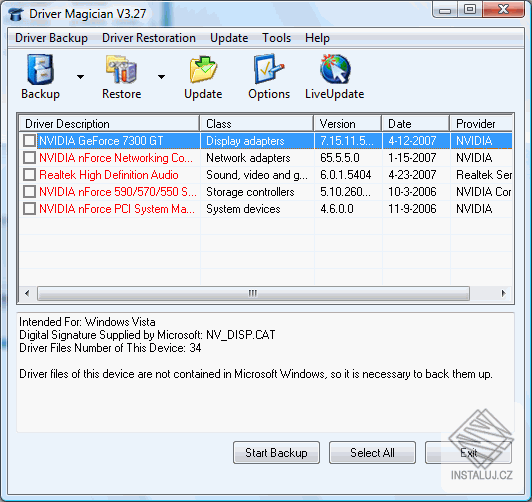
Task: Click the horizontal scrollbar thumb of driver list
Action: click(253, 293)
